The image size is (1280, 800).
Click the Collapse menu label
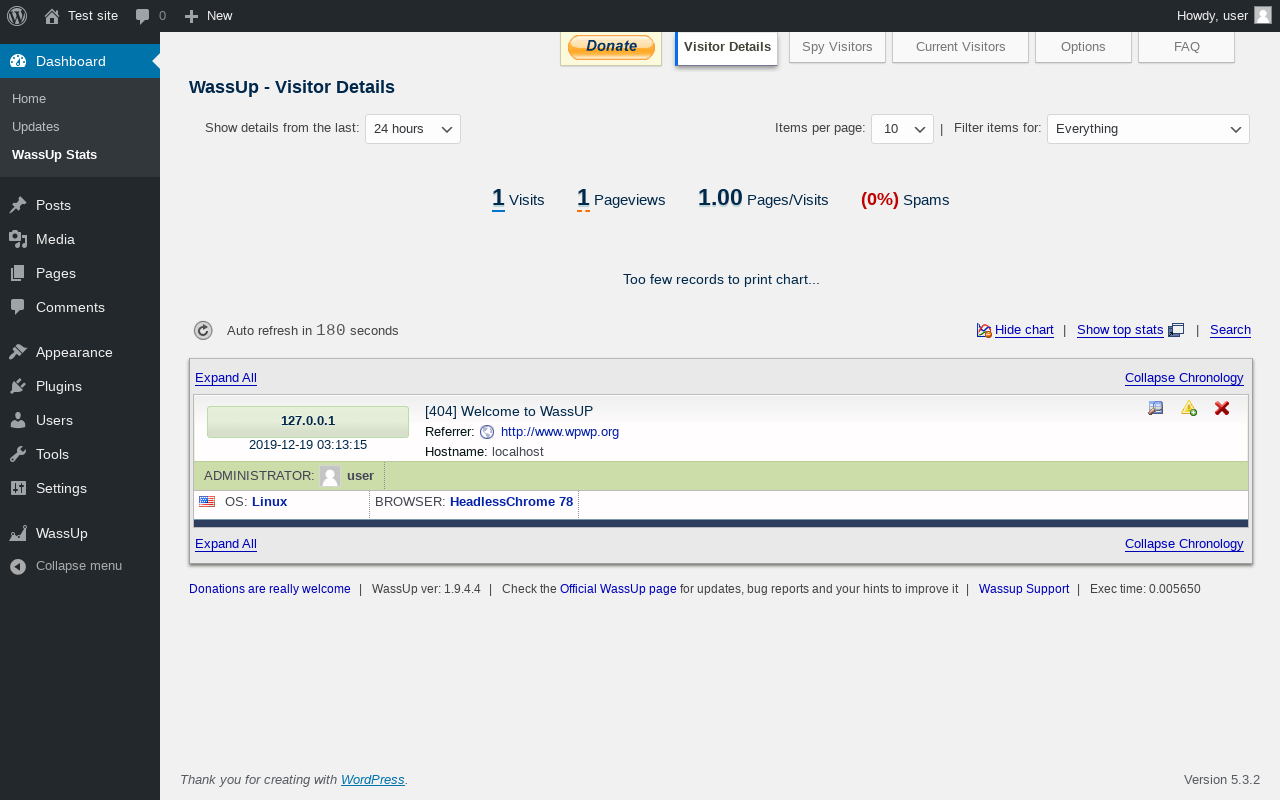(79, 566)
